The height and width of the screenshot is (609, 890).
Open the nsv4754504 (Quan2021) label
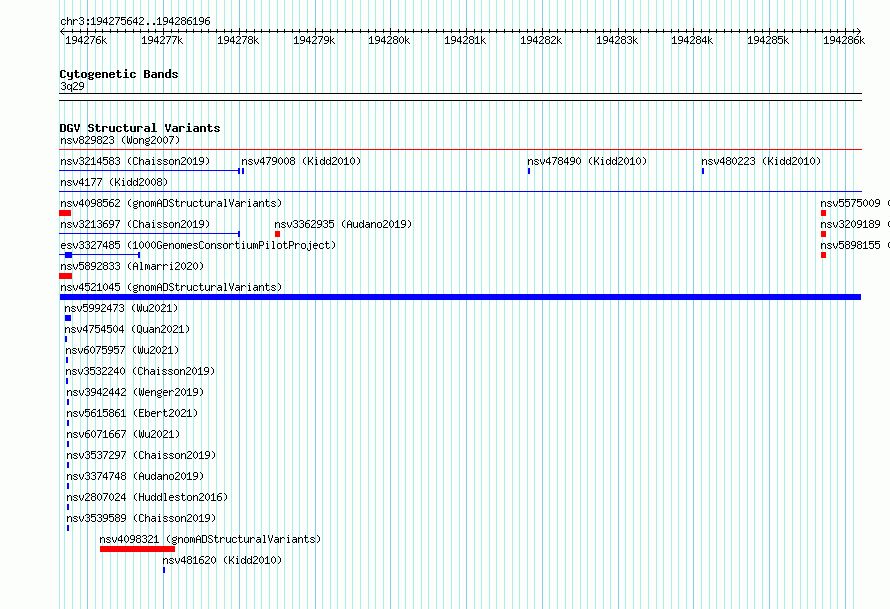[127, 329]
